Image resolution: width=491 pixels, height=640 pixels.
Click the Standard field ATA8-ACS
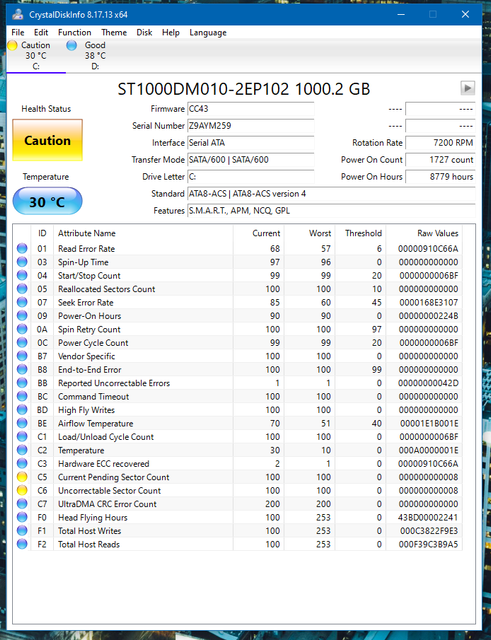tap(331, 193)
